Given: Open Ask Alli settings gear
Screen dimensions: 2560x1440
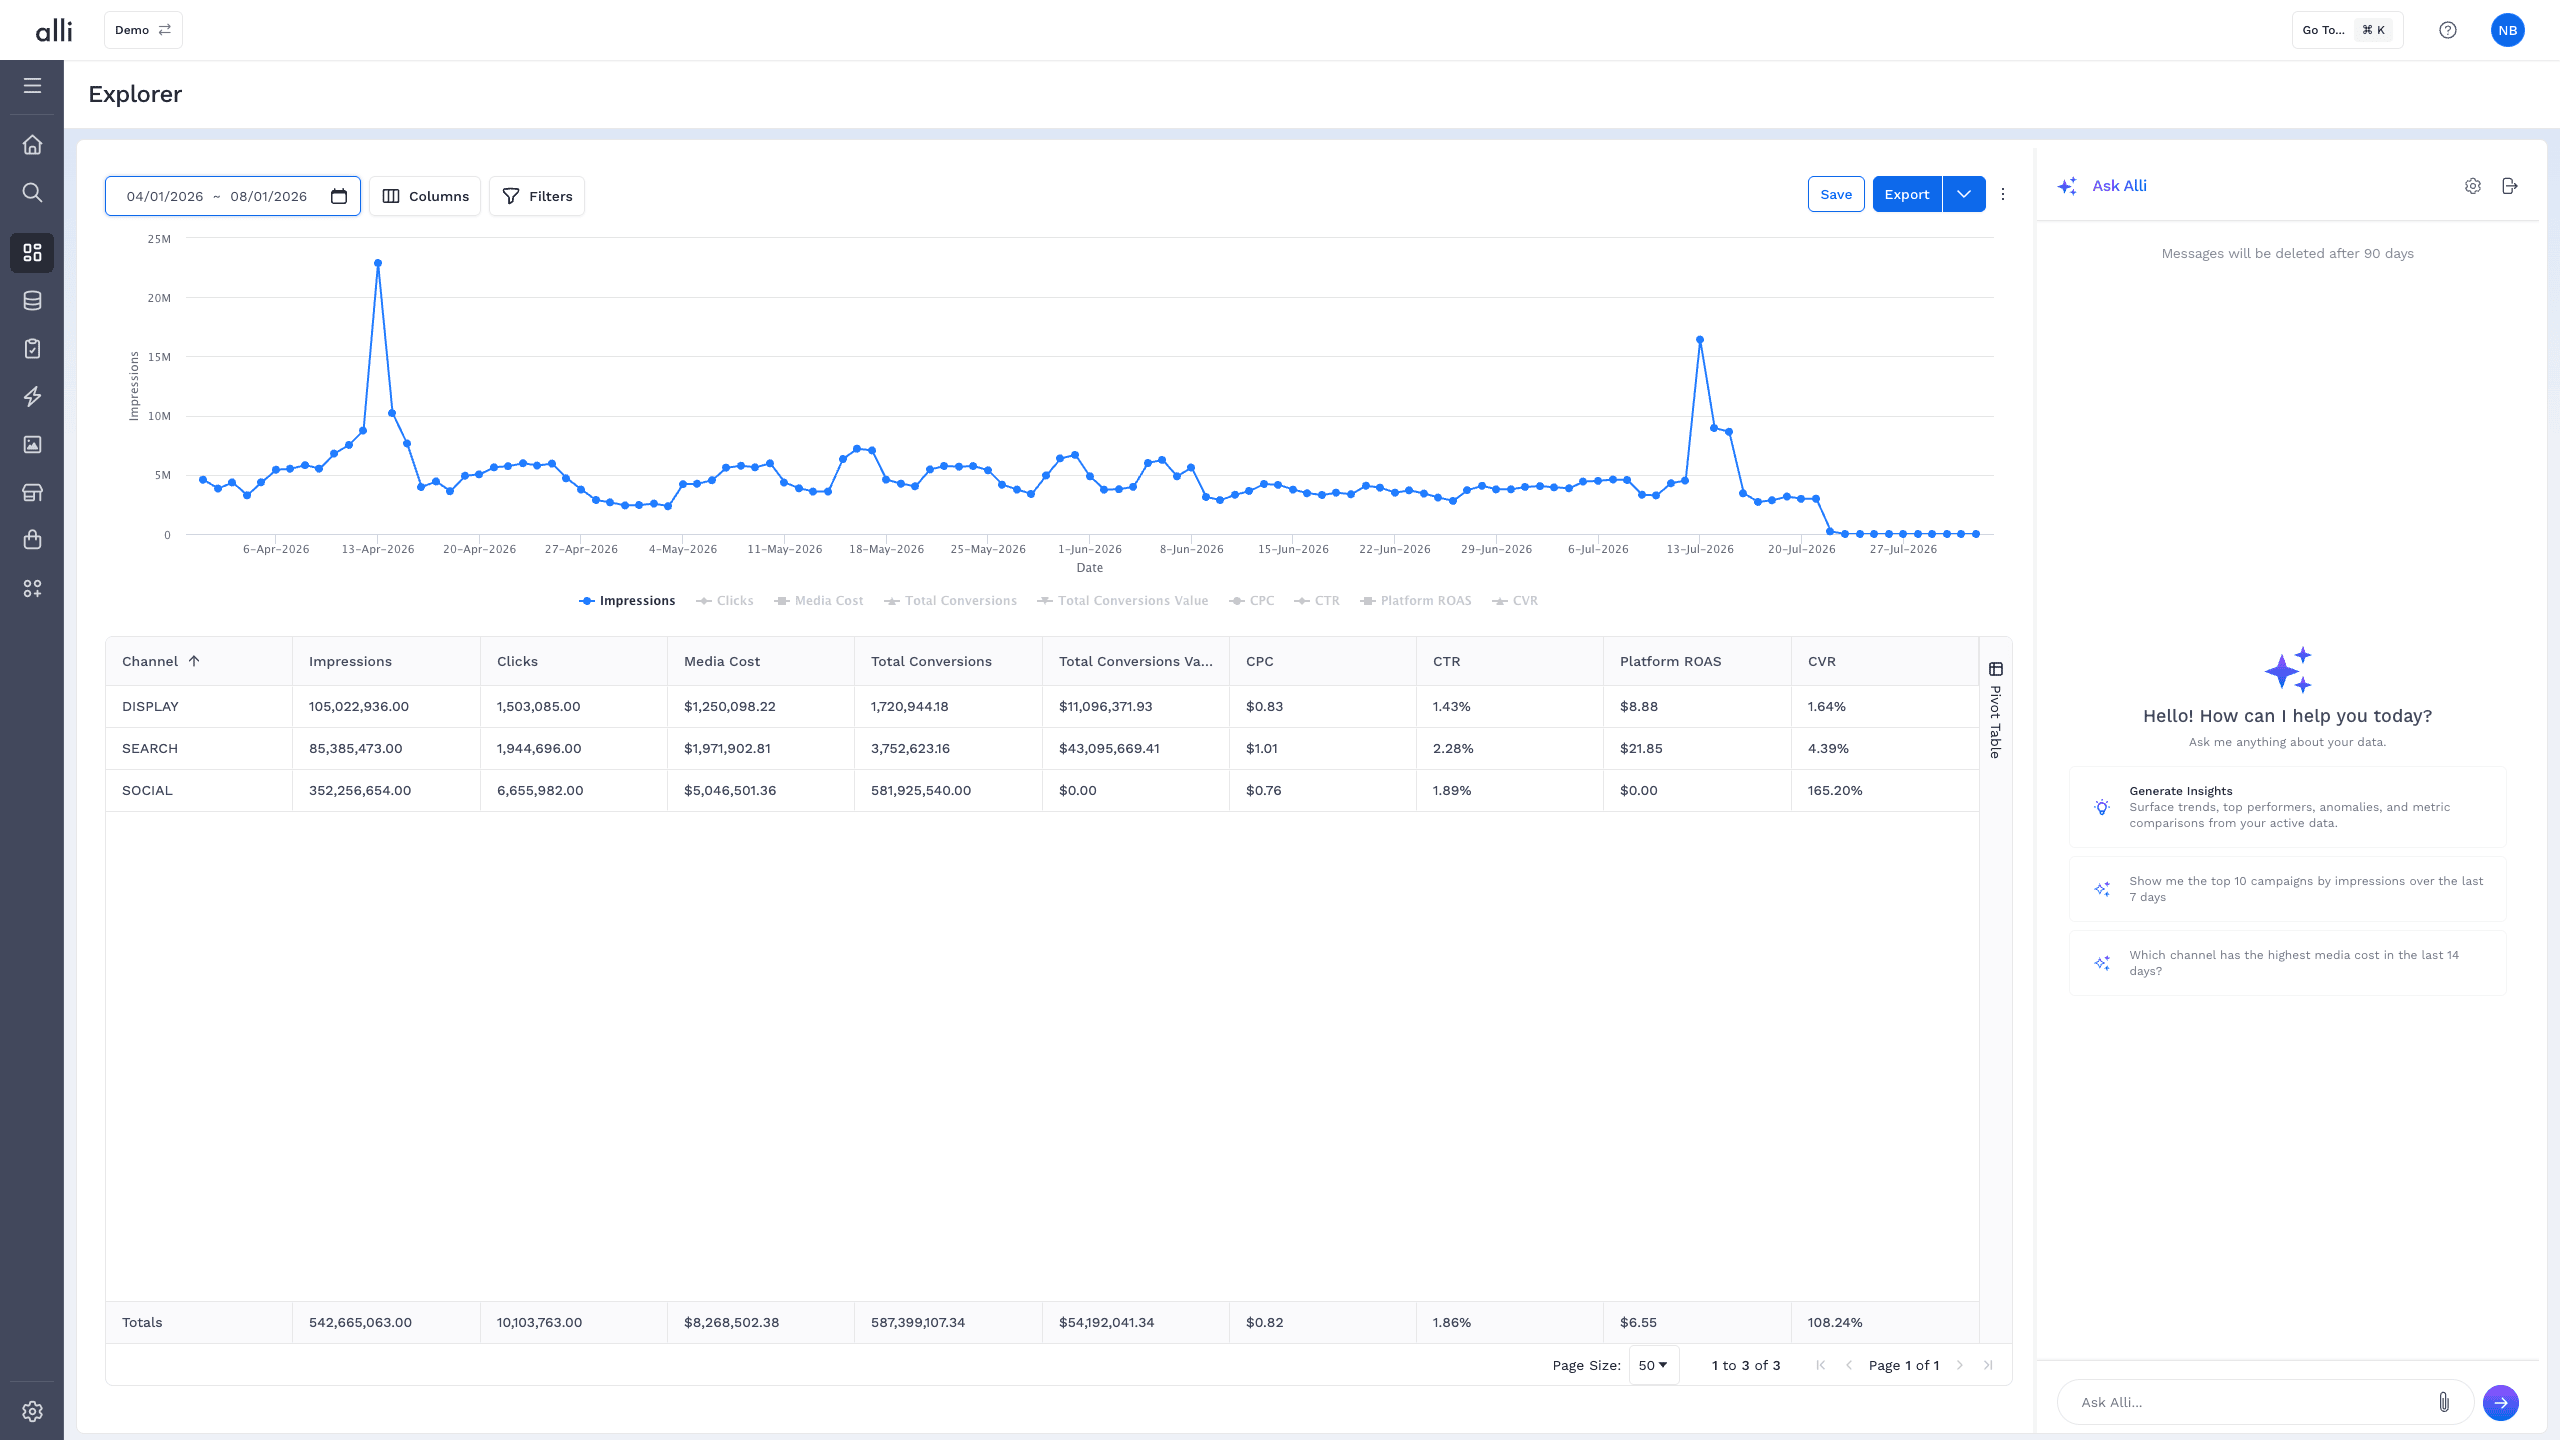Looking at the screenshot, I should [x=2473, y=186].
